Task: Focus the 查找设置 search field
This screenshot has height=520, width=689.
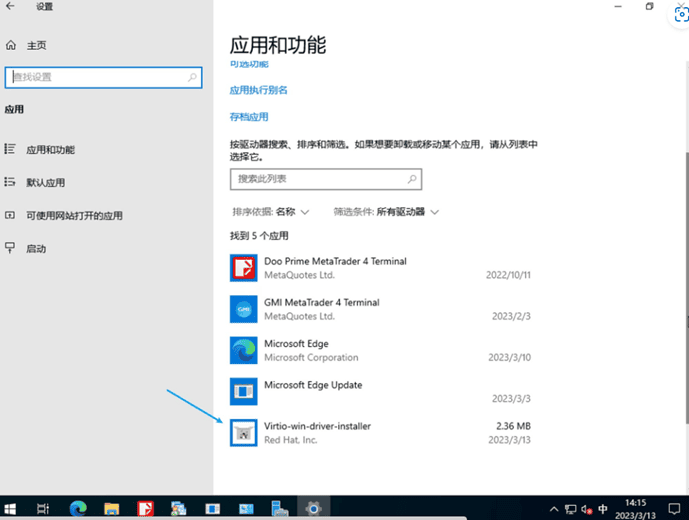Action: coord(104,77)
